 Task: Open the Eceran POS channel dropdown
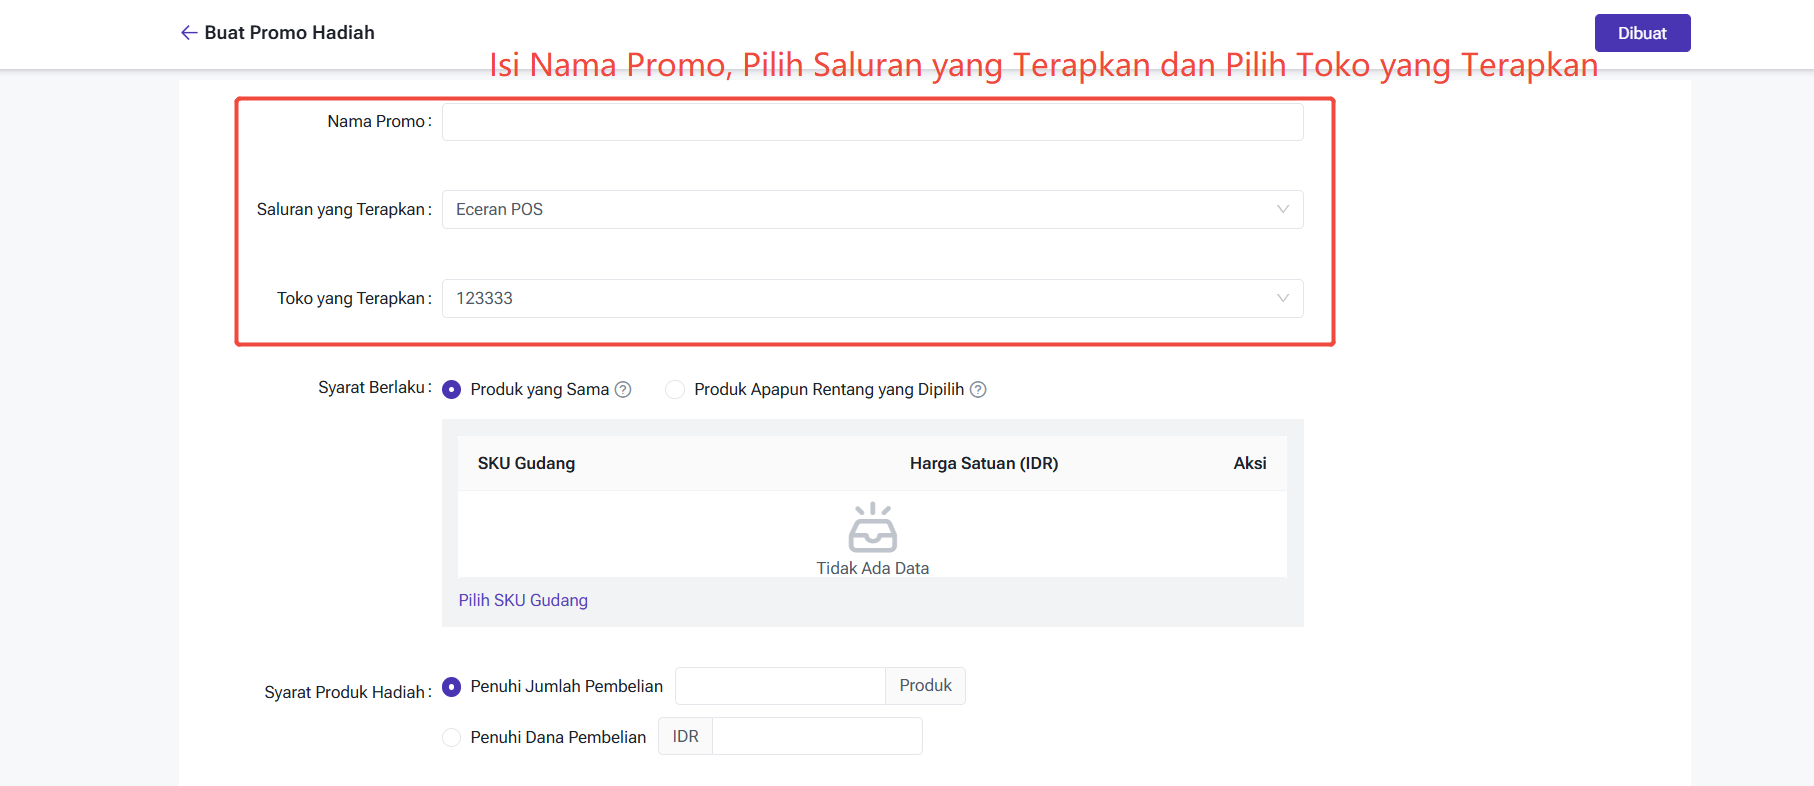point(860,209)
